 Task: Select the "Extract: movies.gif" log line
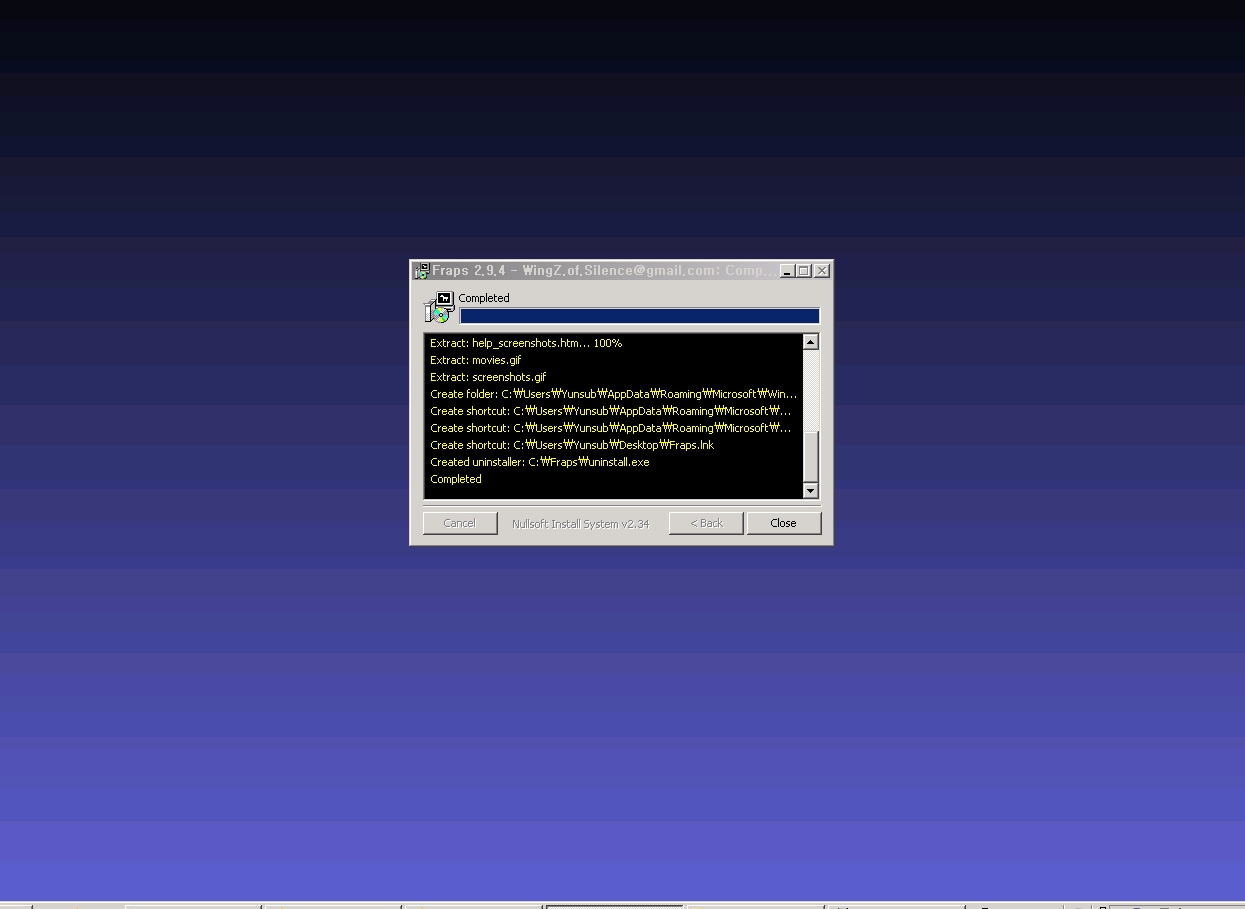point(476,360)
